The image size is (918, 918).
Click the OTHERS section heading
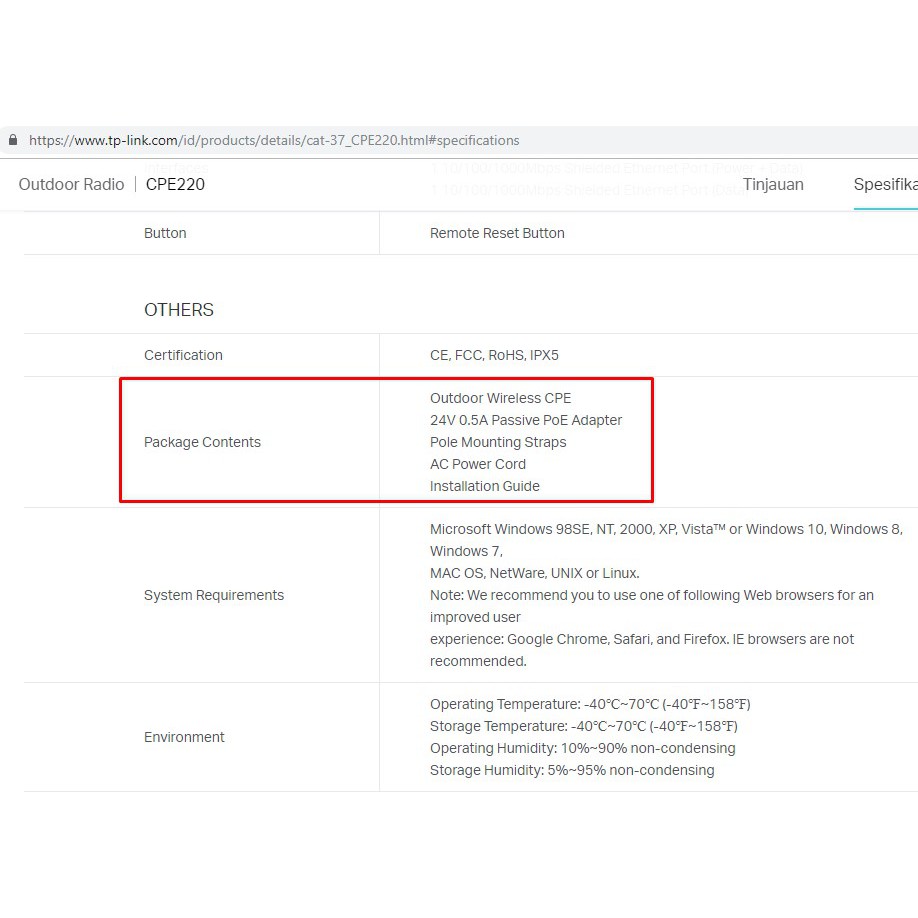179,310
